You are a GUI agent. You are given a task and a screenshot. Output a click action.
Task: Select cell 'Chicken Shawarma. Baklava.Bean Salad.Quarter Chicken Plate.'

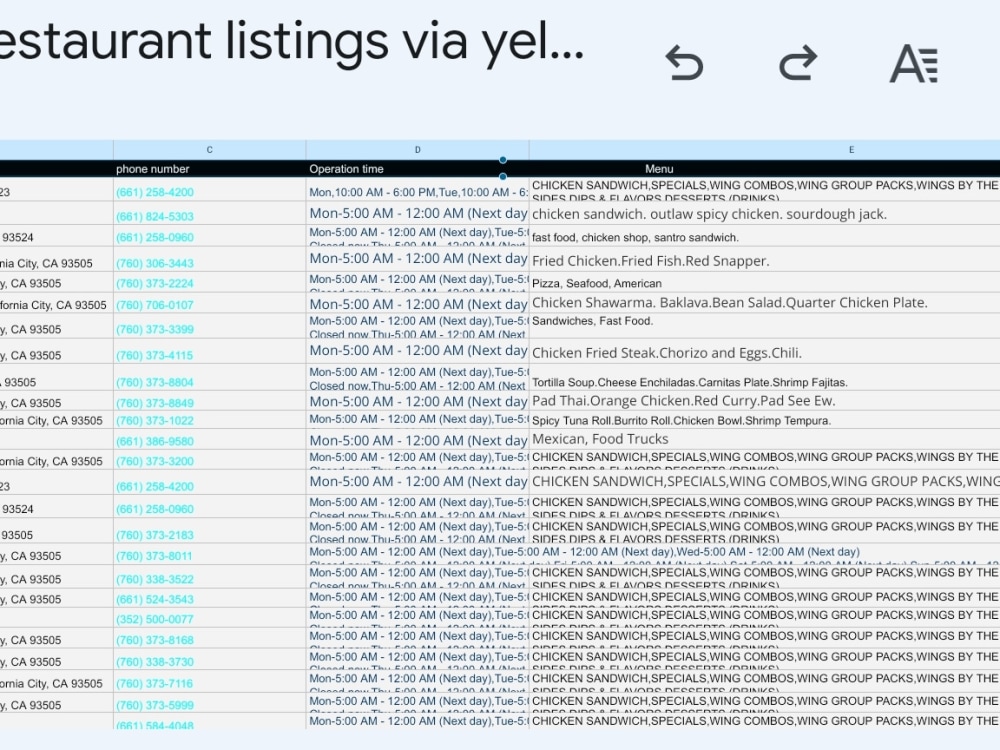point(765,303)
